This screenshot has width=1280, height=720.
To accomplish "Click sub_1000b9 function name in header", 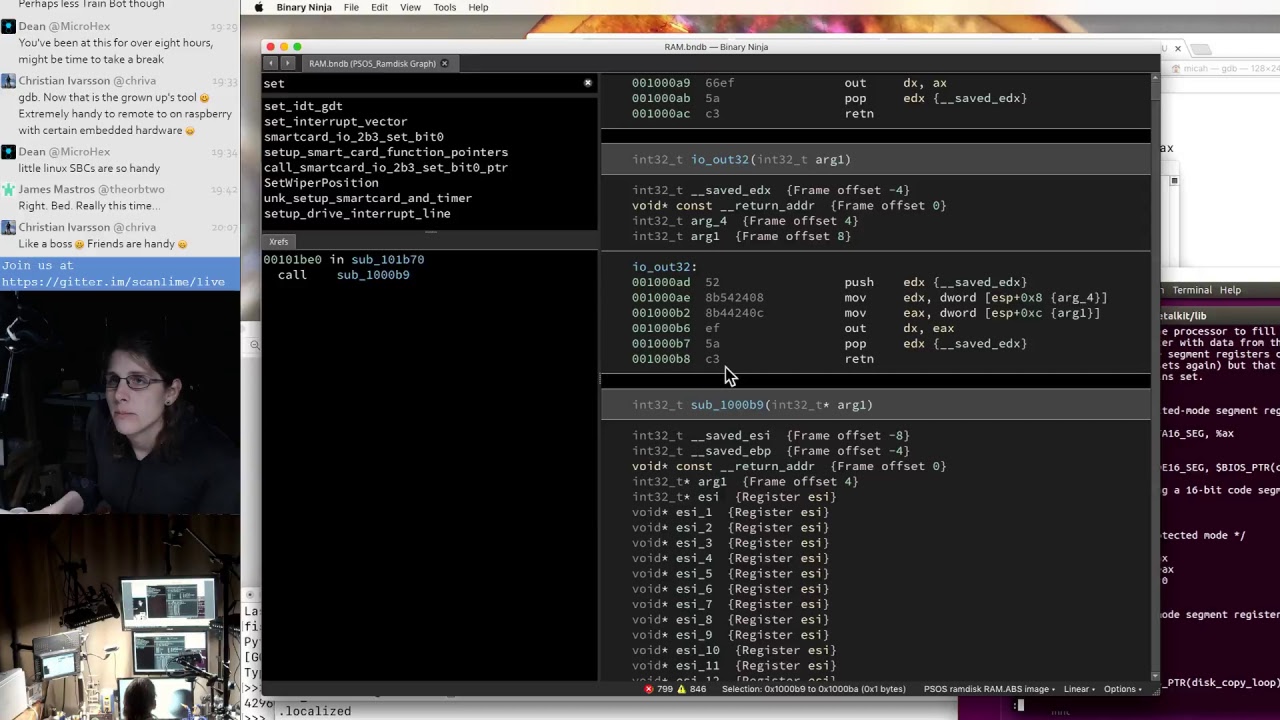I will 727,405.
